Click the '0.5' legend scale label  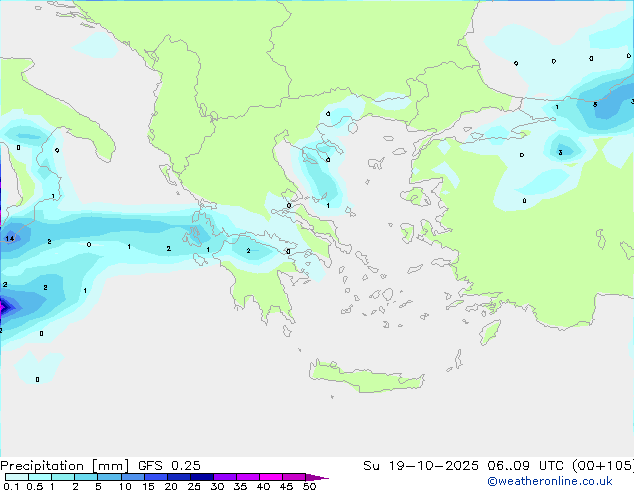click(35, 486)
